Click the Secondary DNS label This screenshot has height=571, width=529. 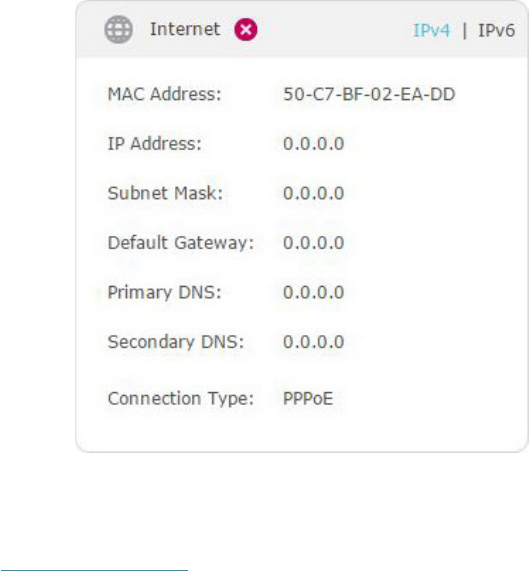[x=175, y=342]
